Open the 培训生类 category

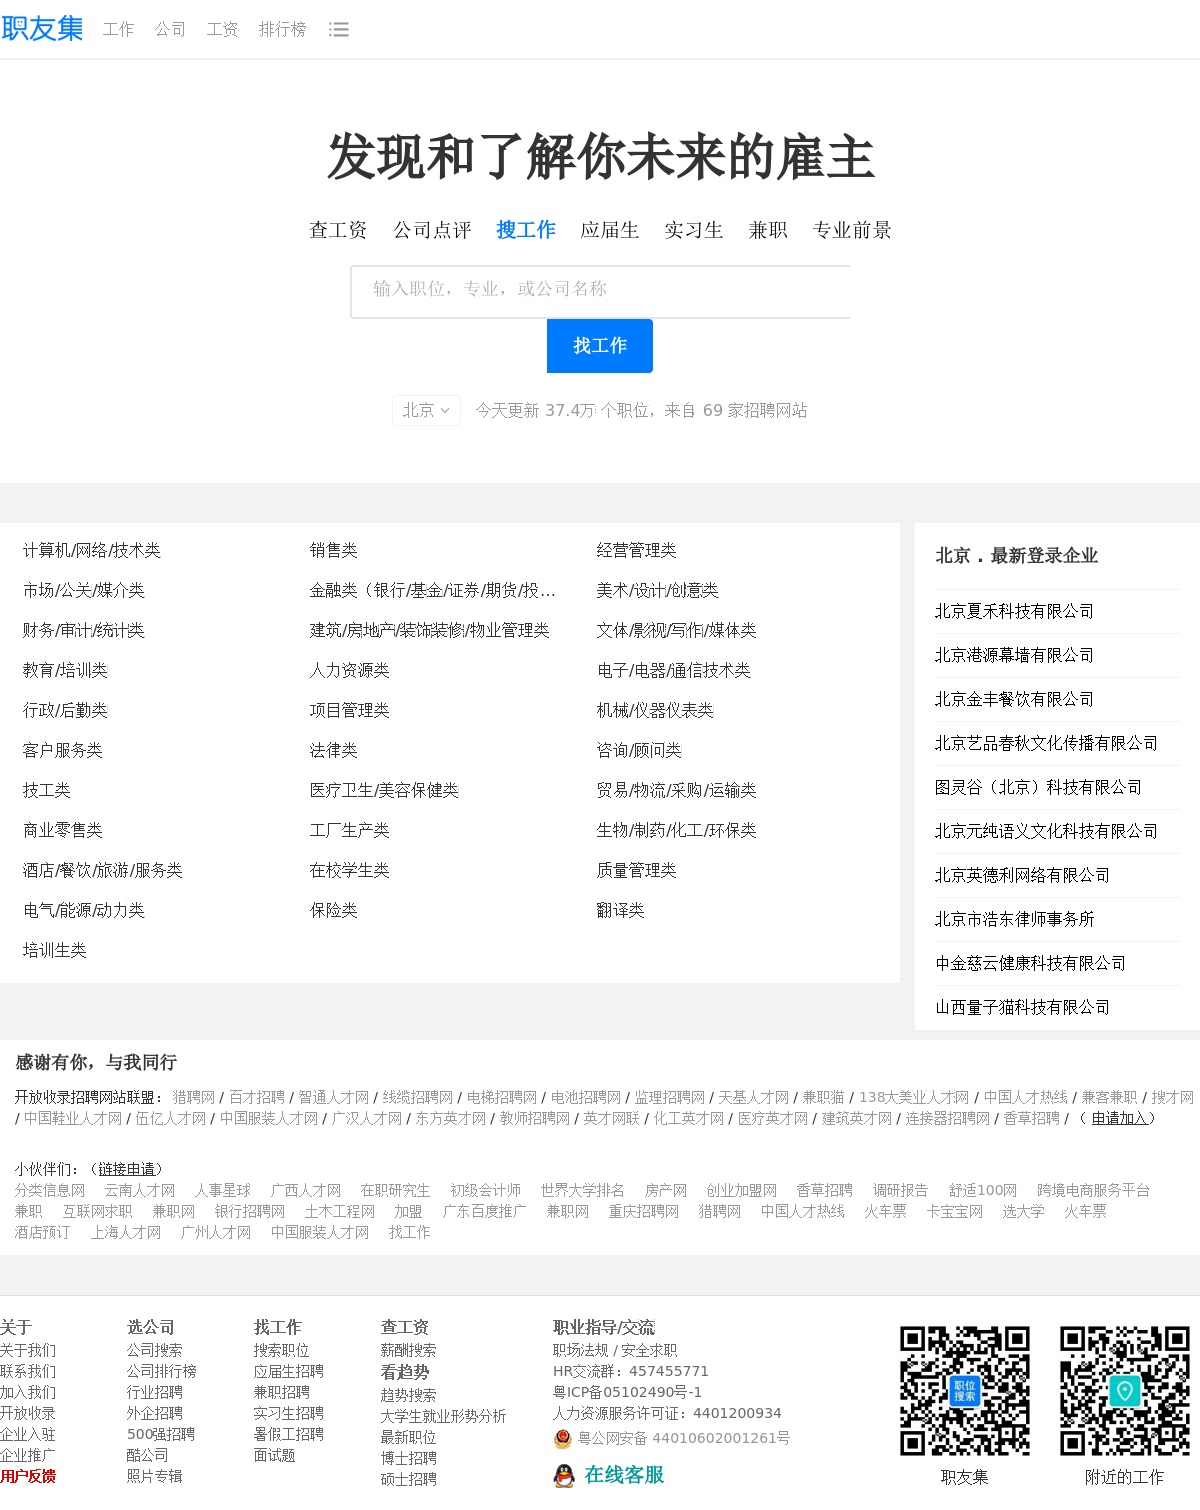tap(55, 950)
